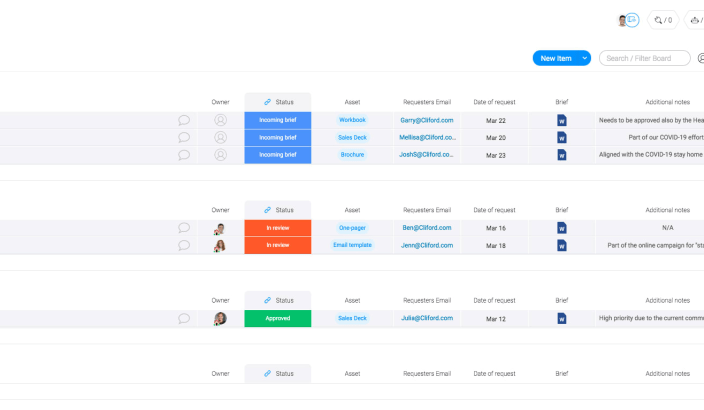Screen dimensions: 704x410
Task: Open Word brief for Brochure row
Action: pos(562,155)
